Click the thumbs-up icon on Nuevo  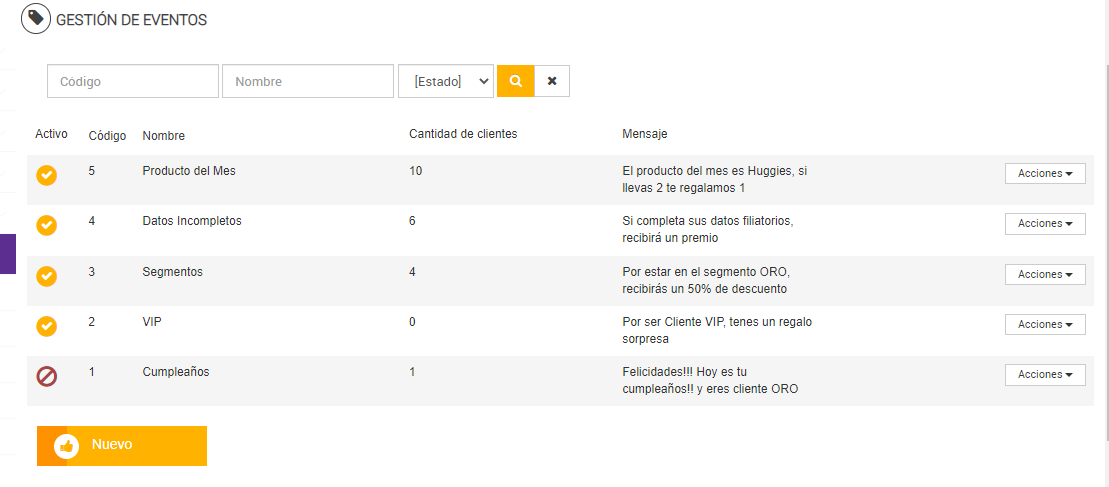[67, 446]
